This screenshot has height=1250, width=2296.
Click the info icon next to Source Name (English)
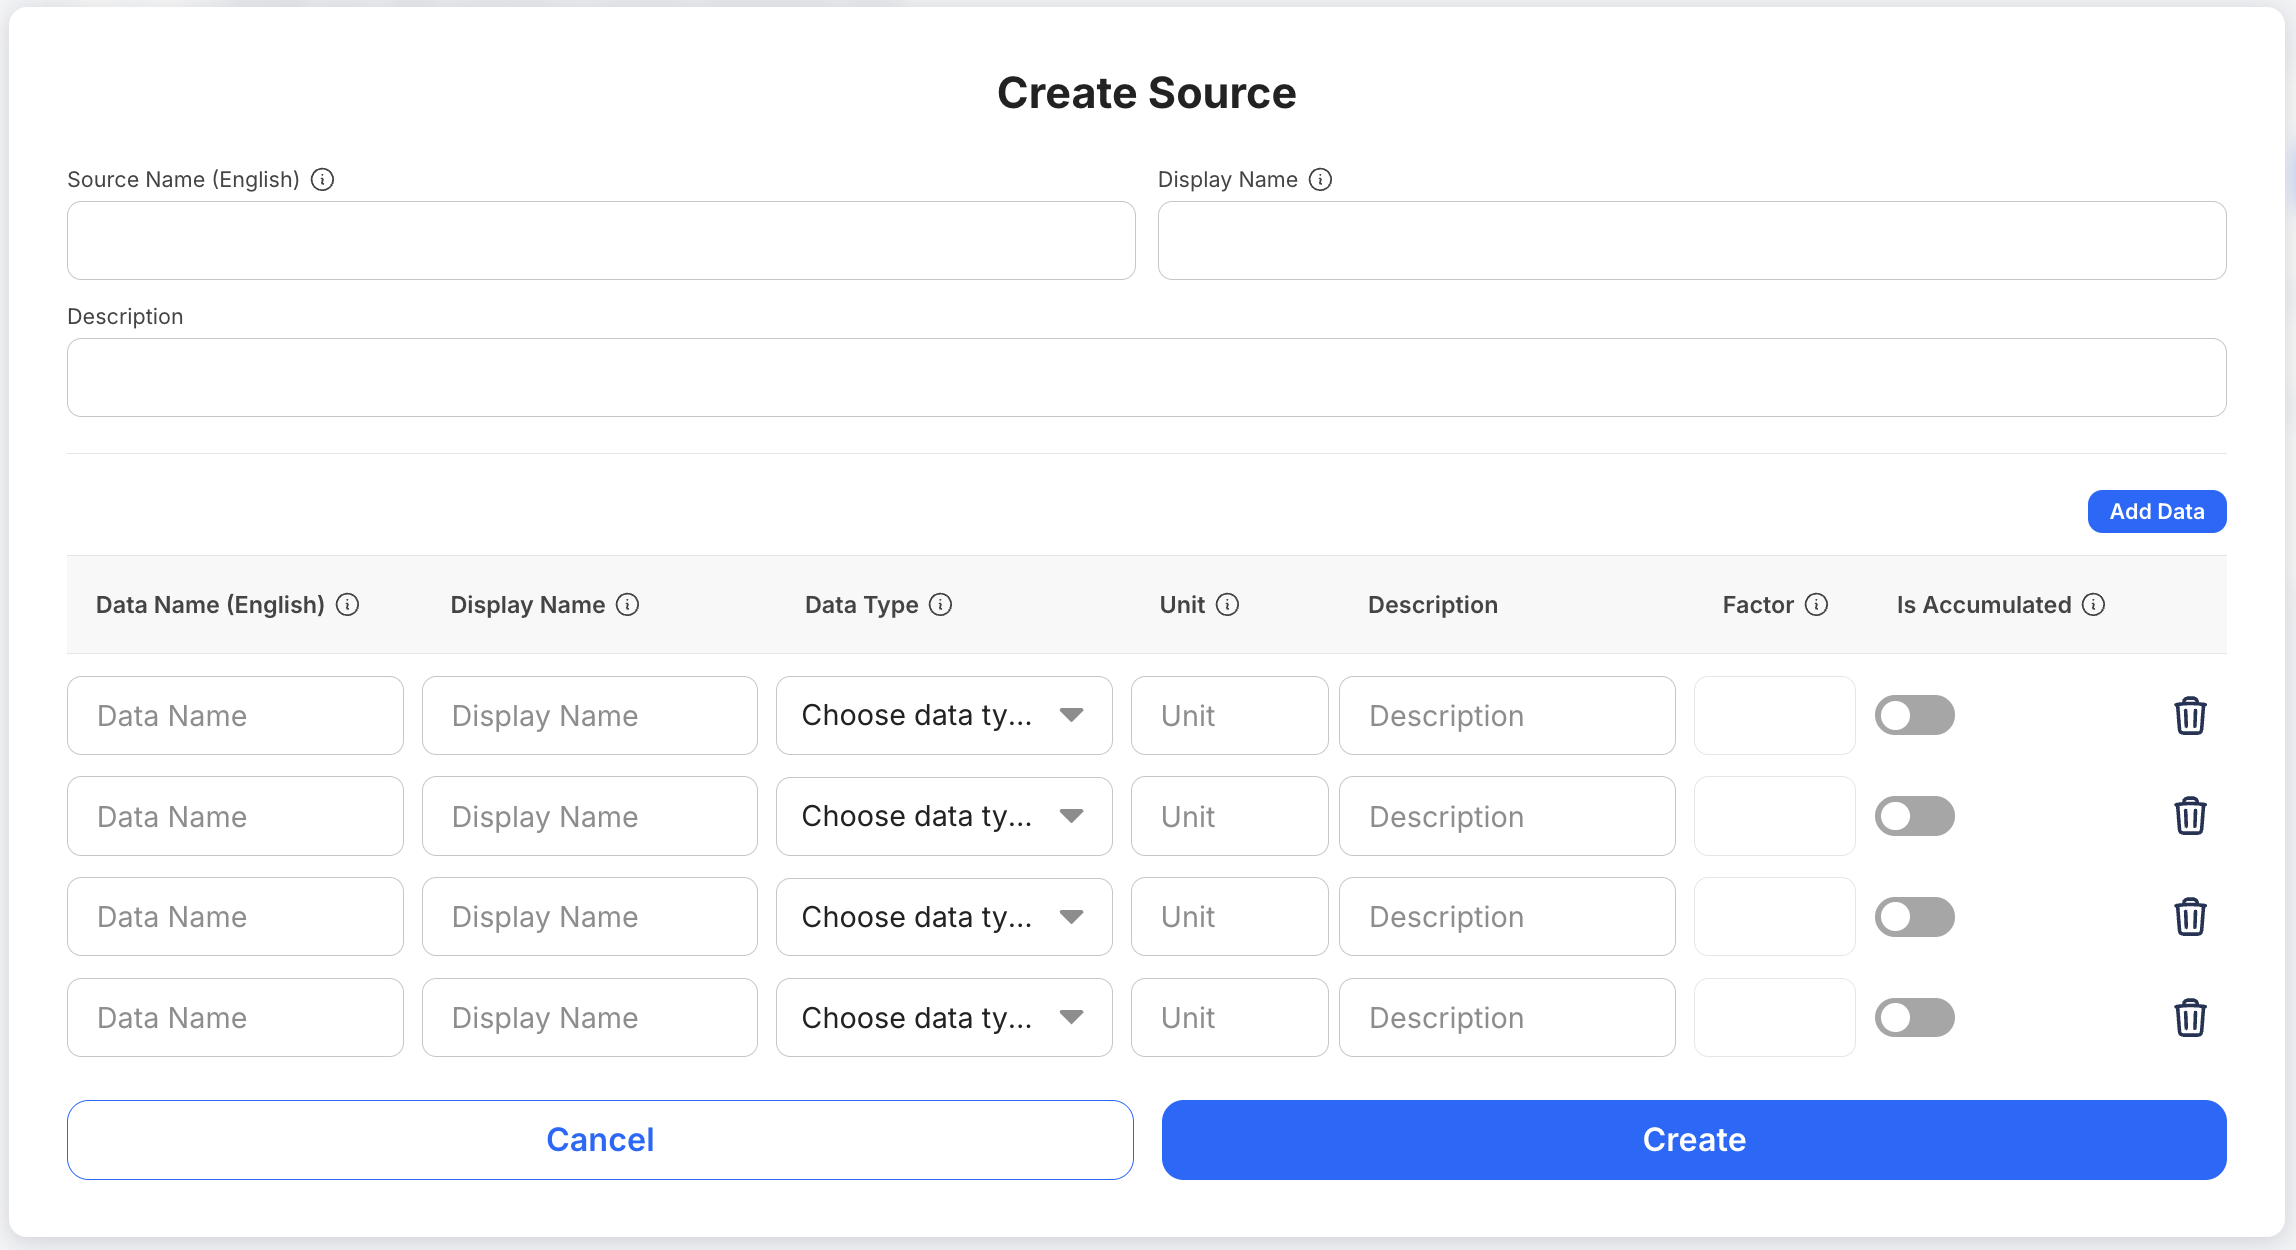(x=322, y=180)
